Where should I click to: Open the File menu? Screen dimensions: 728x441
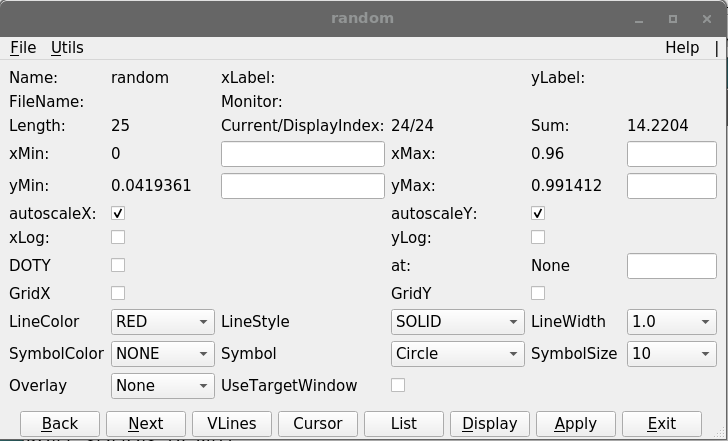coord(23,48)
